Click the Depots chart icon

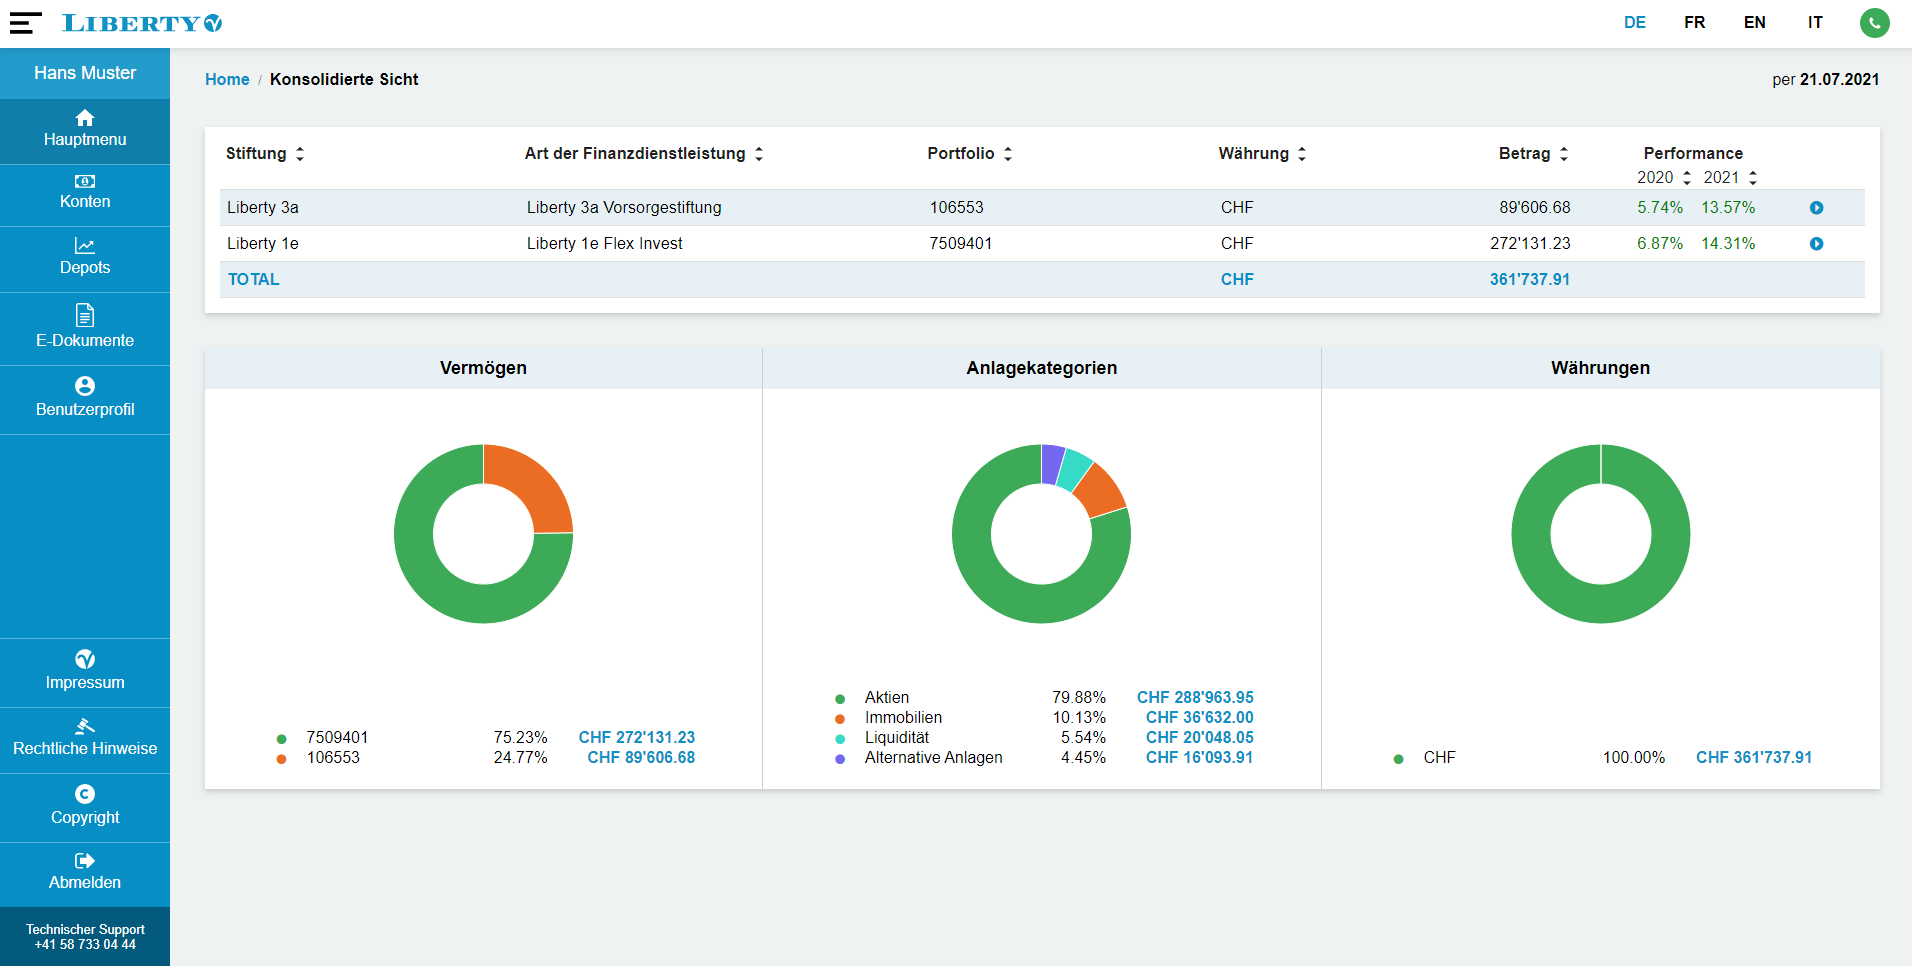(85, 246)
